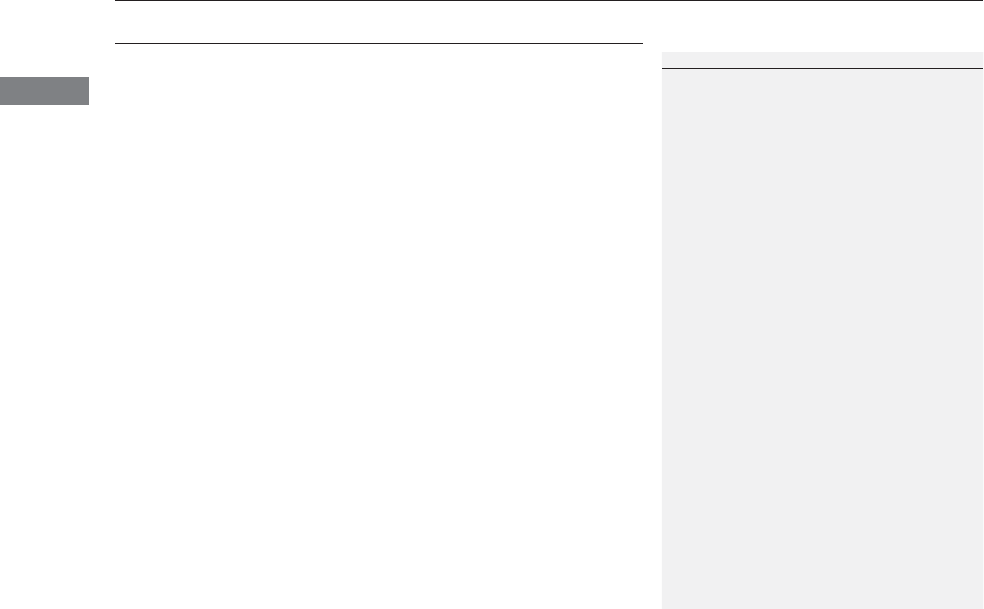Click the right edge of the dark gray tab
Viewport: 984px width, 609px height.
point(85,91)
